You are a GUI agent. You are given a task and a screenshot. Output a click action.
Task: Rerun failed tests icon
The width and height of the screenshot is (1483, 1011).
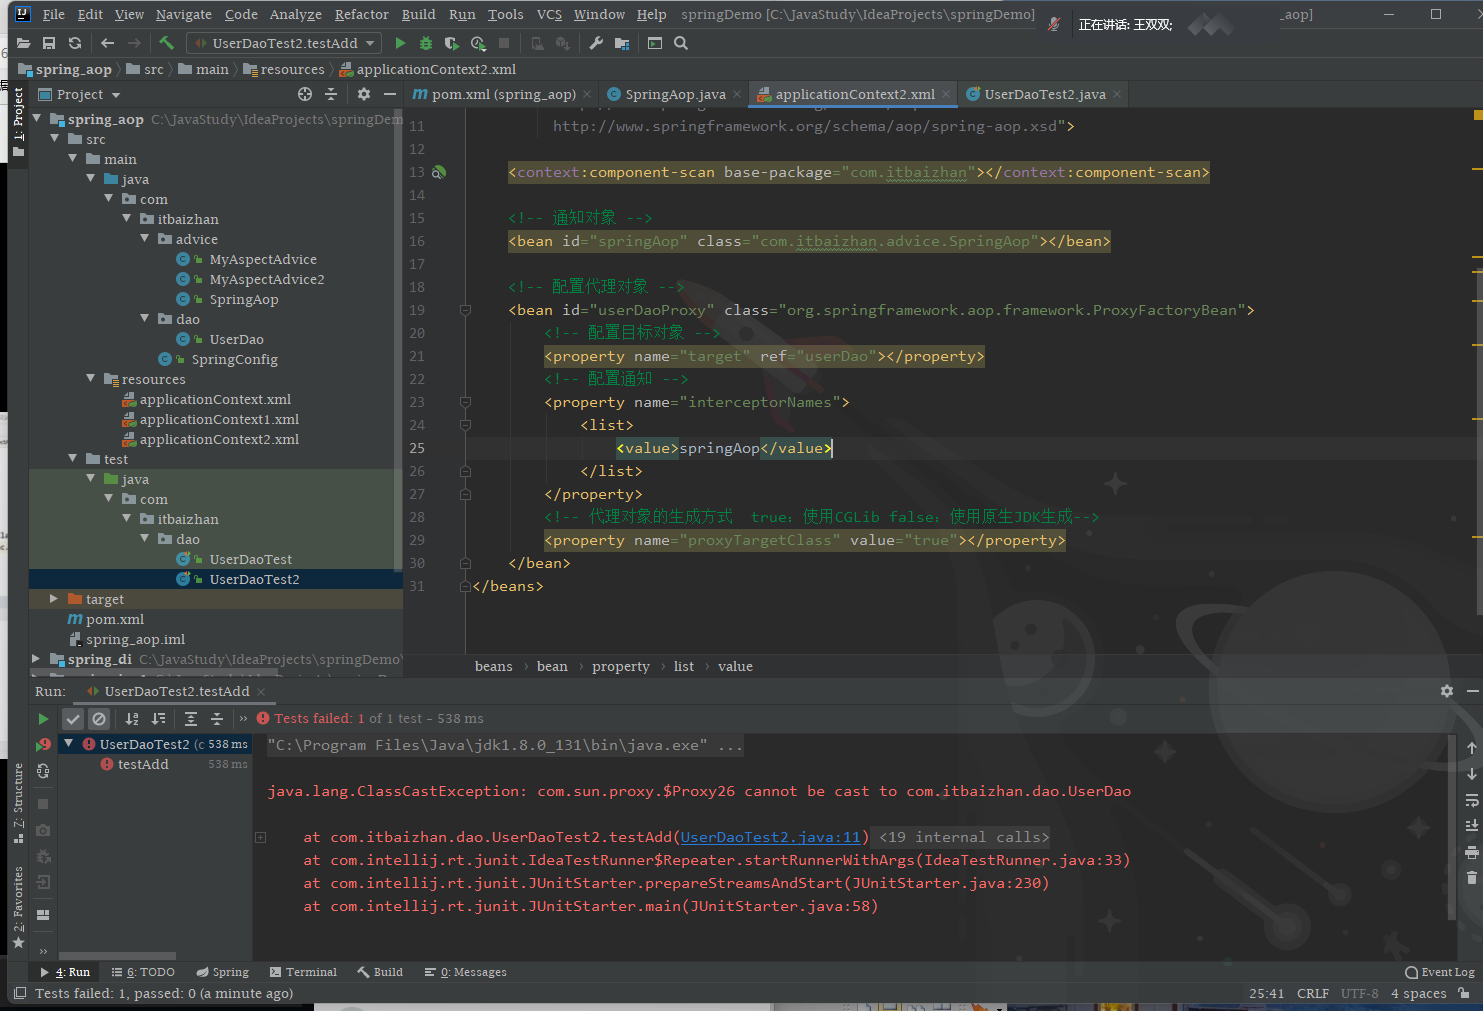coord(43,745)
